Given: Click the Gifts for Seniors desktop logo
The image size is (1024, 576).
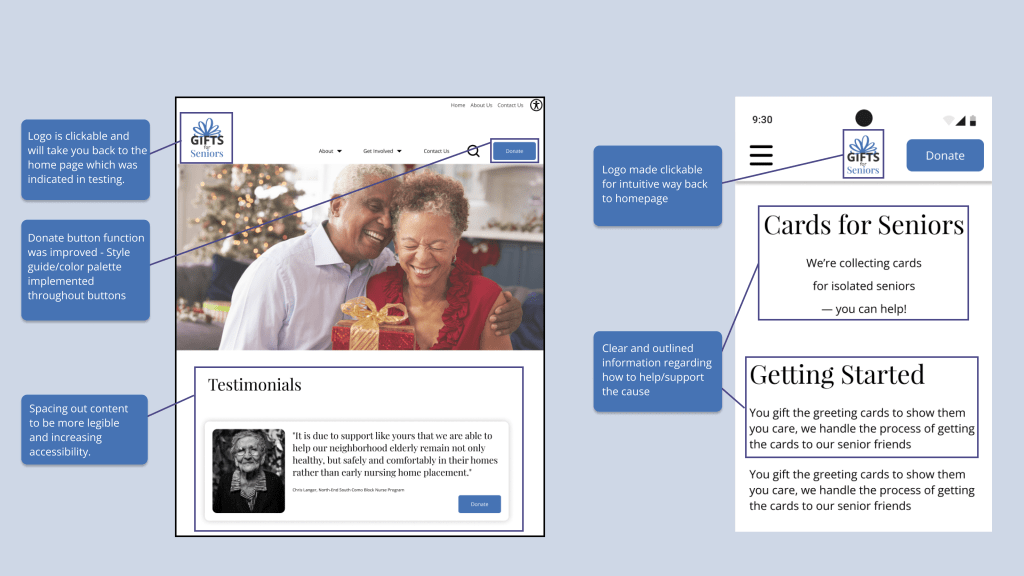Looking at the screenshot, I should coord(206,138).
